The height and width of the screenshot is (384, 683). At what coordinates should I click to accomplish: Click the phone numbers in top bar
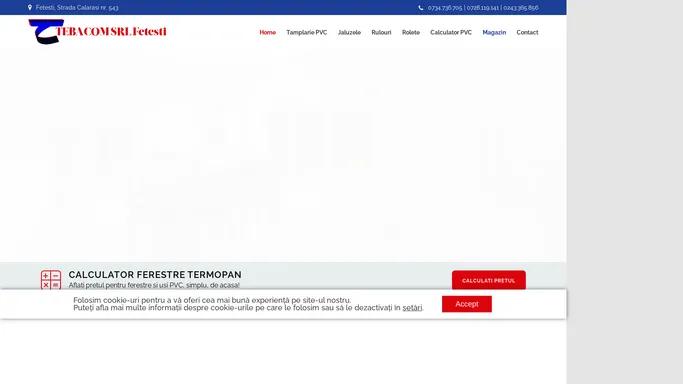[483, 7]
